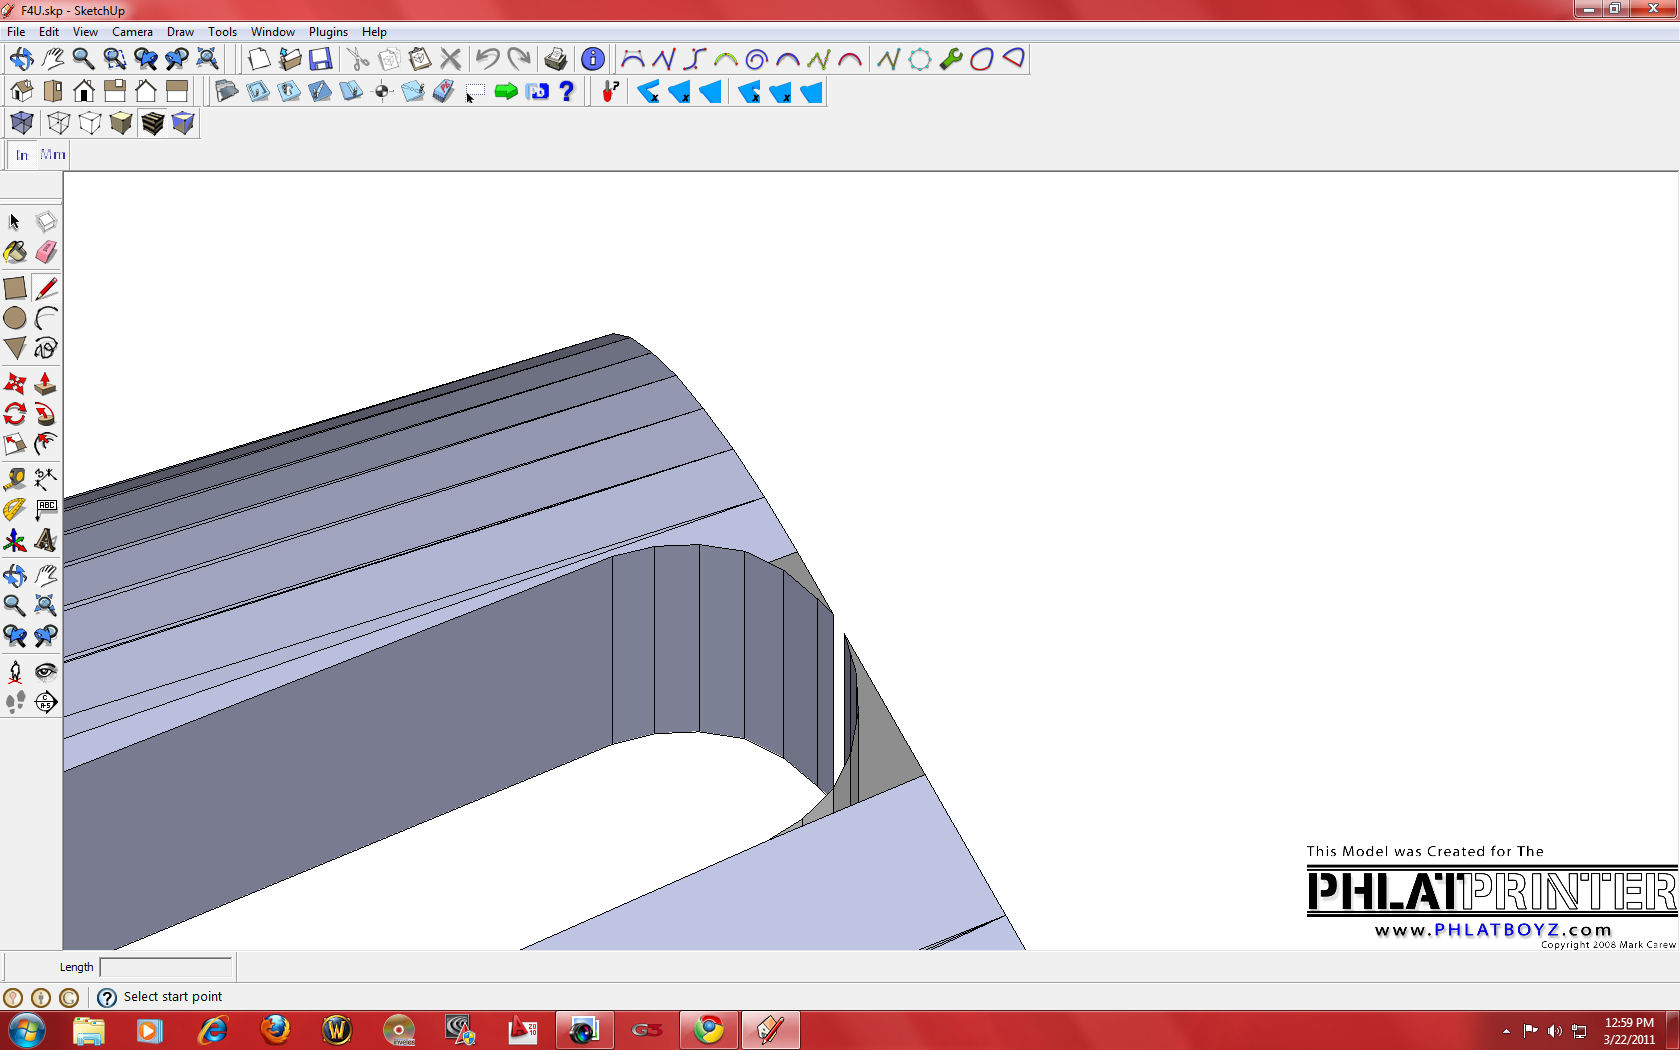The width and height of the screenshot is (1680, 1050).
Task: Open the Plugins menu
Action: click(328, 32)
